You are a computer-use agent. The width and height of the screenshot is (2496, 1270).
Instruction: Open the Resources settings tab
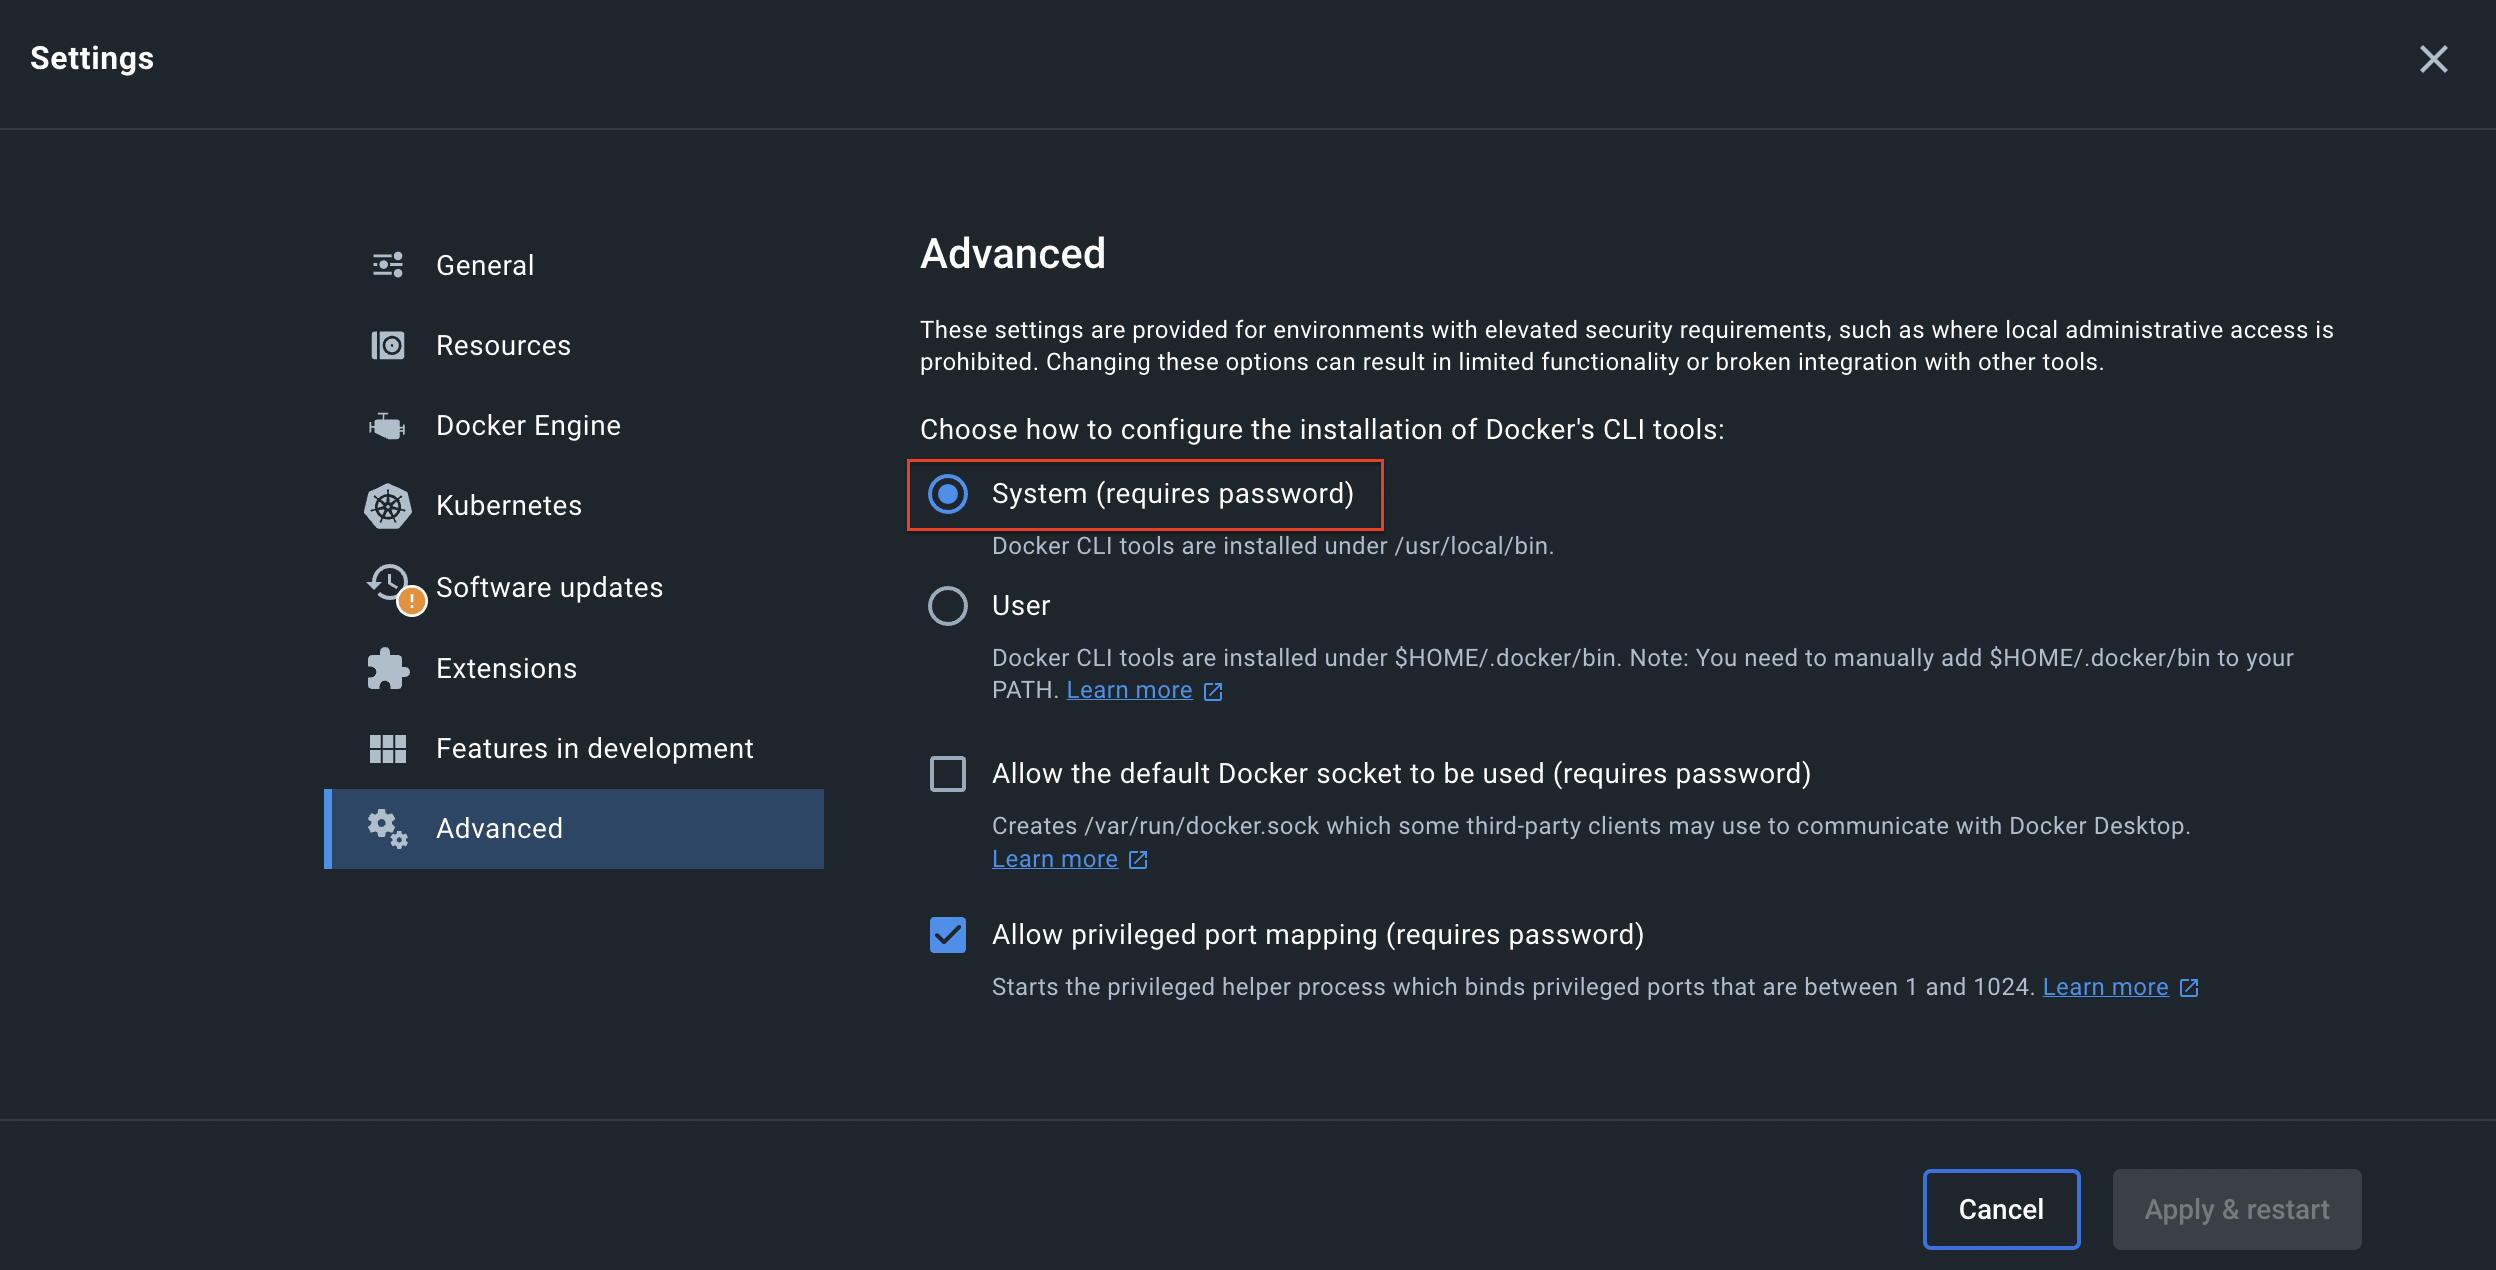(x=574, y=345)
